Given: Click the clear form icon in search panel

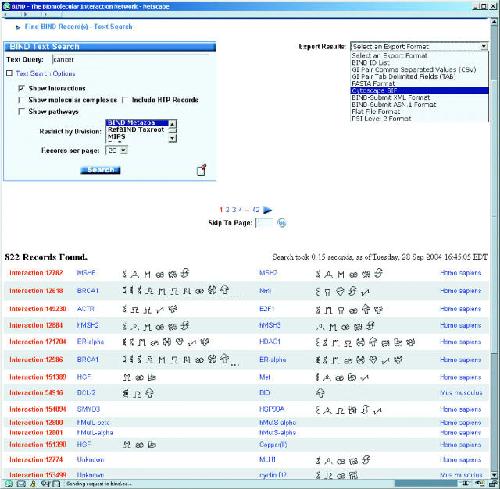Looking at the screenshot, I should tap(201, 170).
